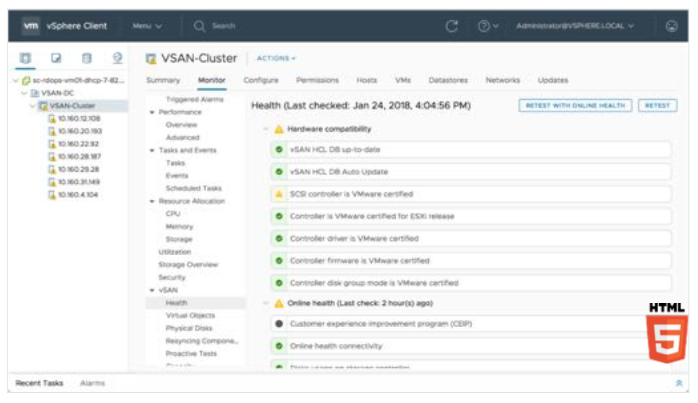Select Proactive Tests under vSAN
The width and height of the screenshot is (698, 403).
[x=191, y=354]
